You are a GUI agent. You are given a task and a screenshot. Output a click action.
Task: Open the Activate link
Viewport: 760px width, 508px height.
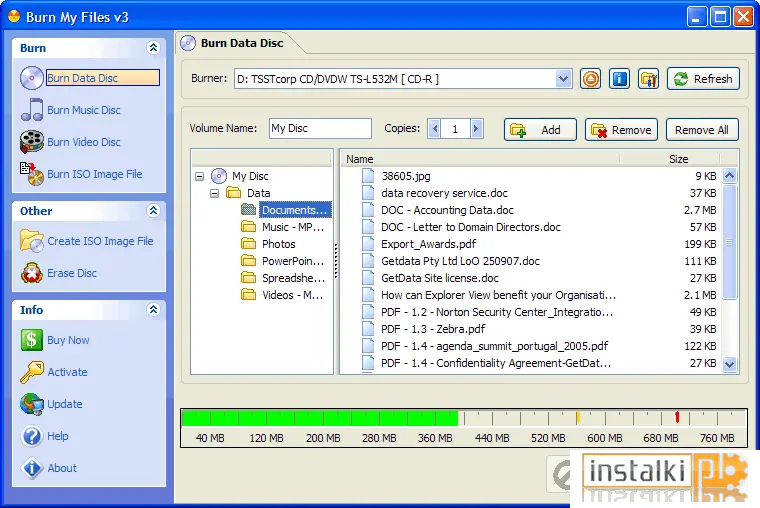(67, 372)
